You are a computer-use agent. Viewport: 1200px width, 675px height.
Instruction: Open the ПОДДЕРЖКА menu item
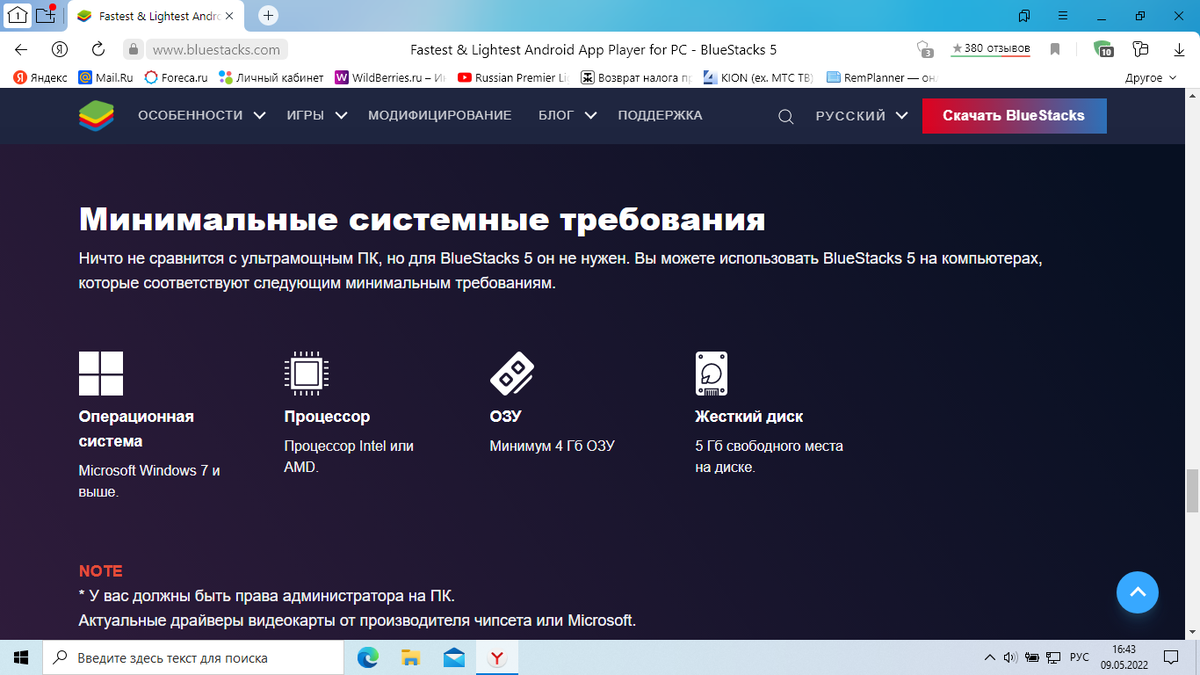(660, 115)
